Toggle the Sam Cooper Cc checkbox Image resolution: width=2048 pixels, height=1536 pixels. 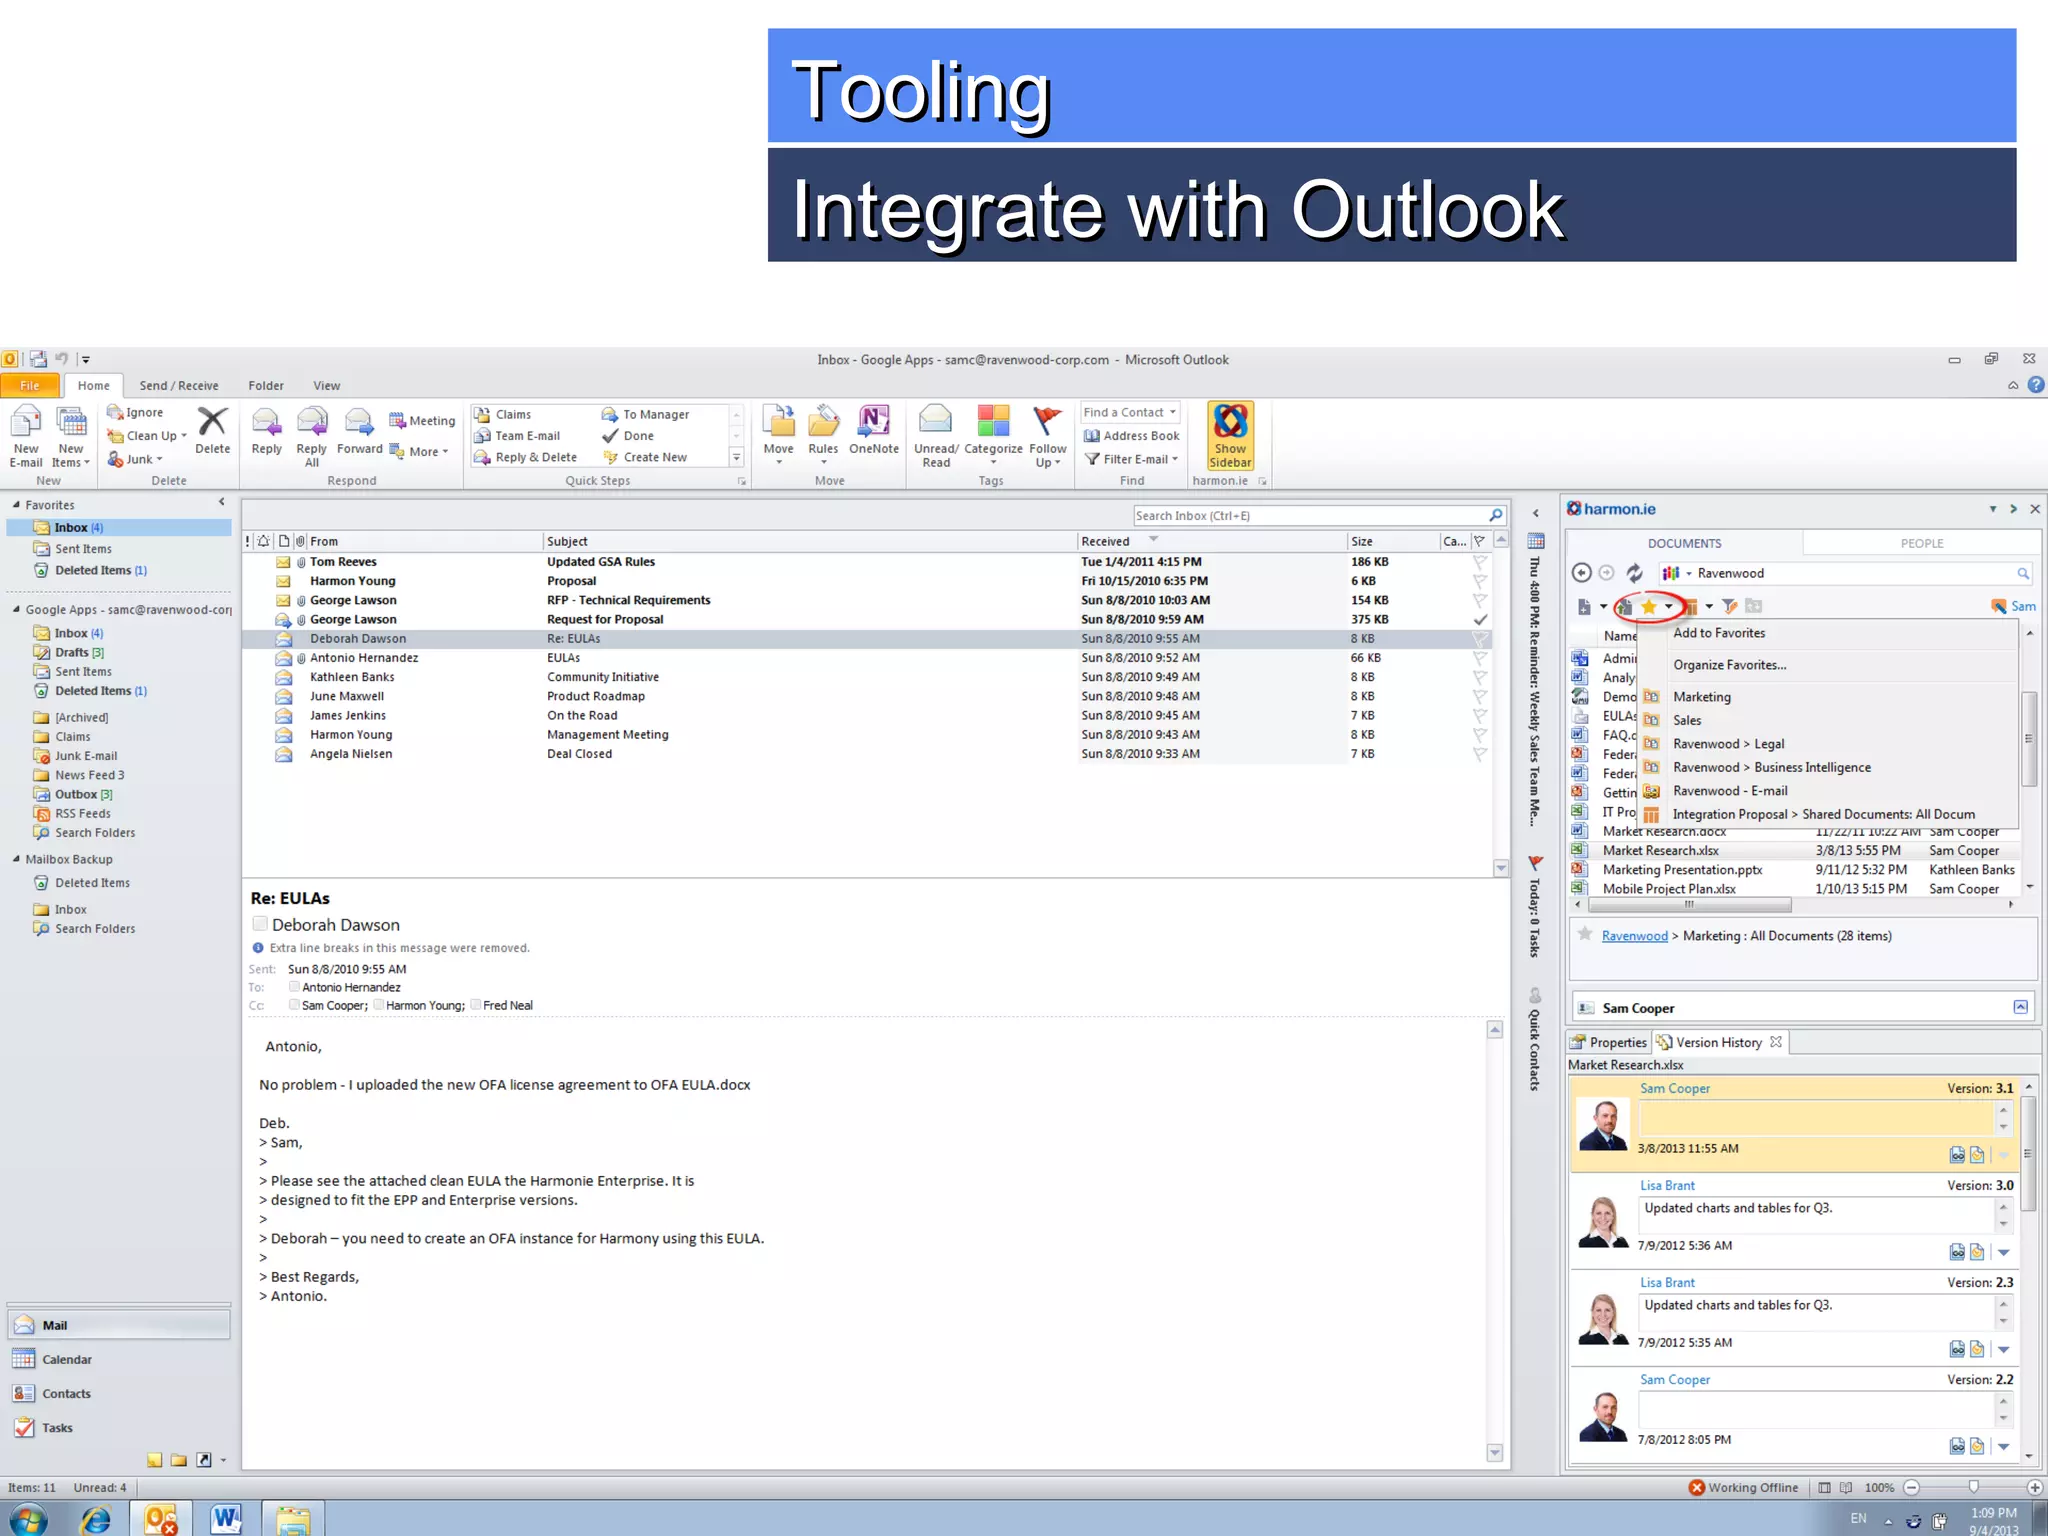[294, 1005]
